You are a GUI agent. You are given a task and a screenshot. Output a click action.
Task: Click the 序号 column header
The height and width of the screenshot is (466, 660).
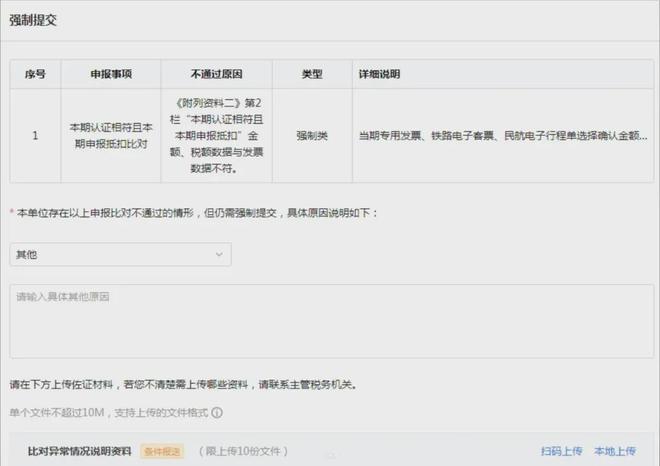tap(35, 74)
